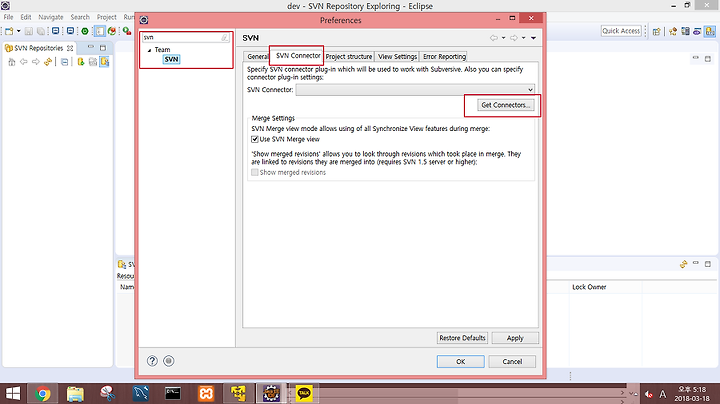Open XAMPP from the taskbar
This screenshot has height=404, width=720.
tap(206, 393)
